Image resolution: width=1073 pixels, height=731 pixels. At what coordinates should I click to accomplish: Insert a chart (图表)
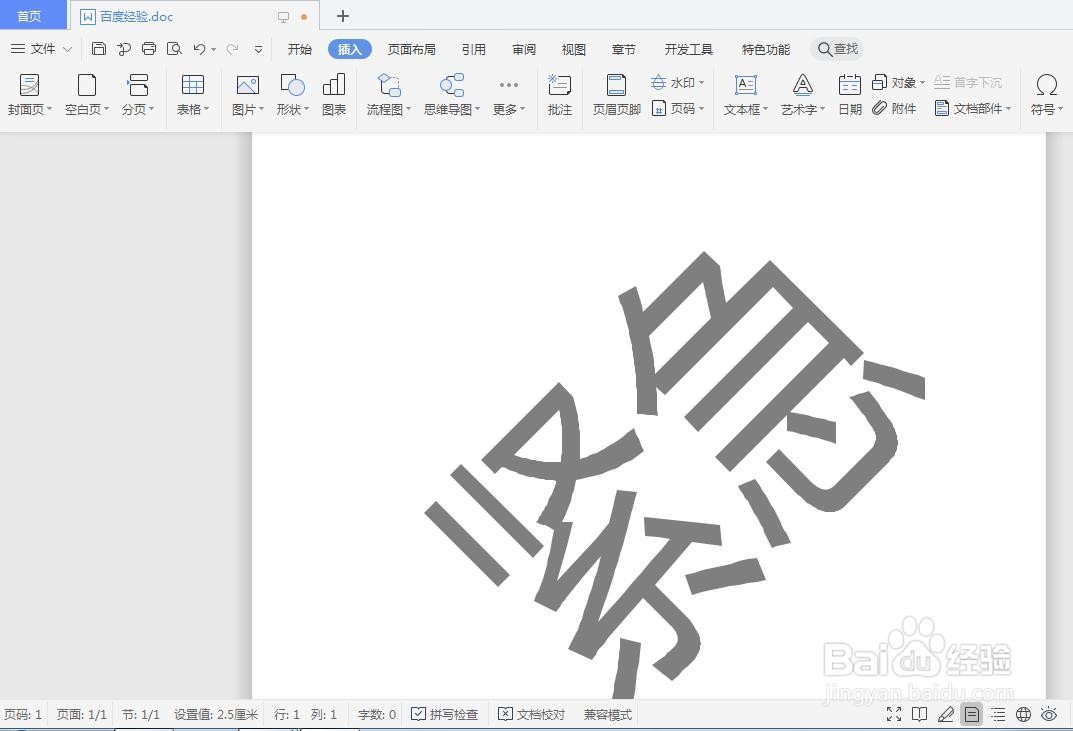334,94
